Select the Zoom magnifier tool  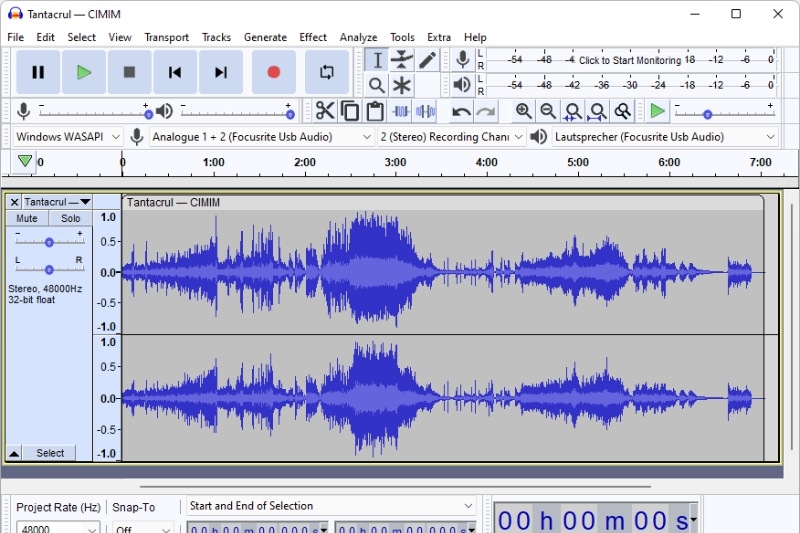pos(377,85)
